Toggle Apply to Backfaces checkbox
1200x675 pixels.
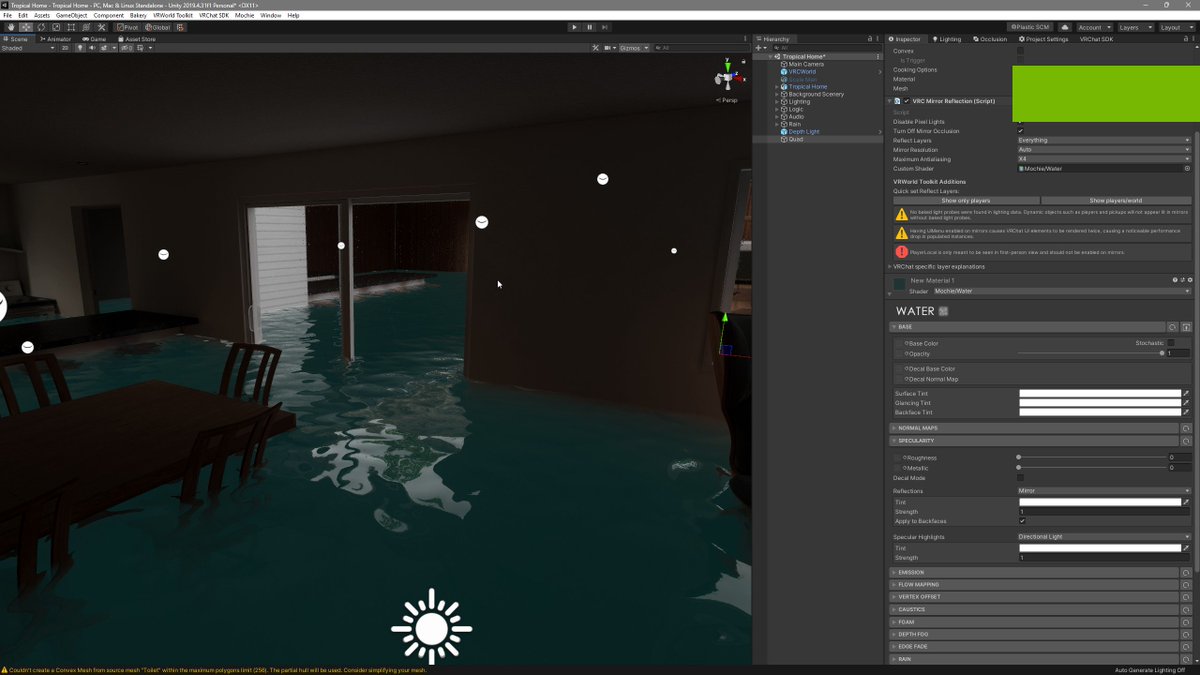(1021, 521)
